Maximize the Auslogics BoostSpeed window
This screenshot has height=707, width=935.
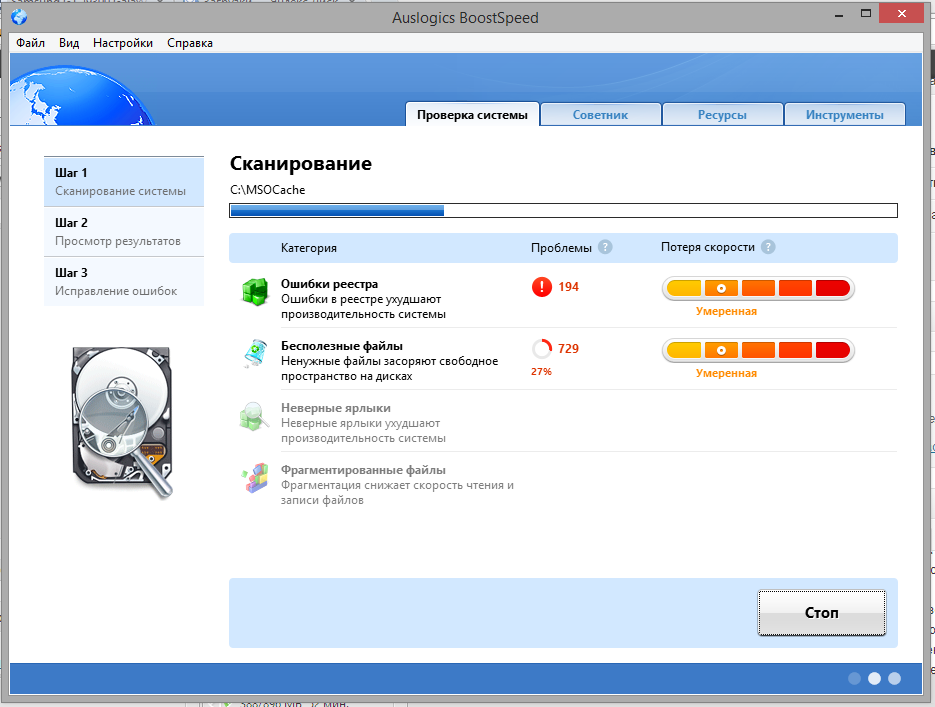click(866, 13)
